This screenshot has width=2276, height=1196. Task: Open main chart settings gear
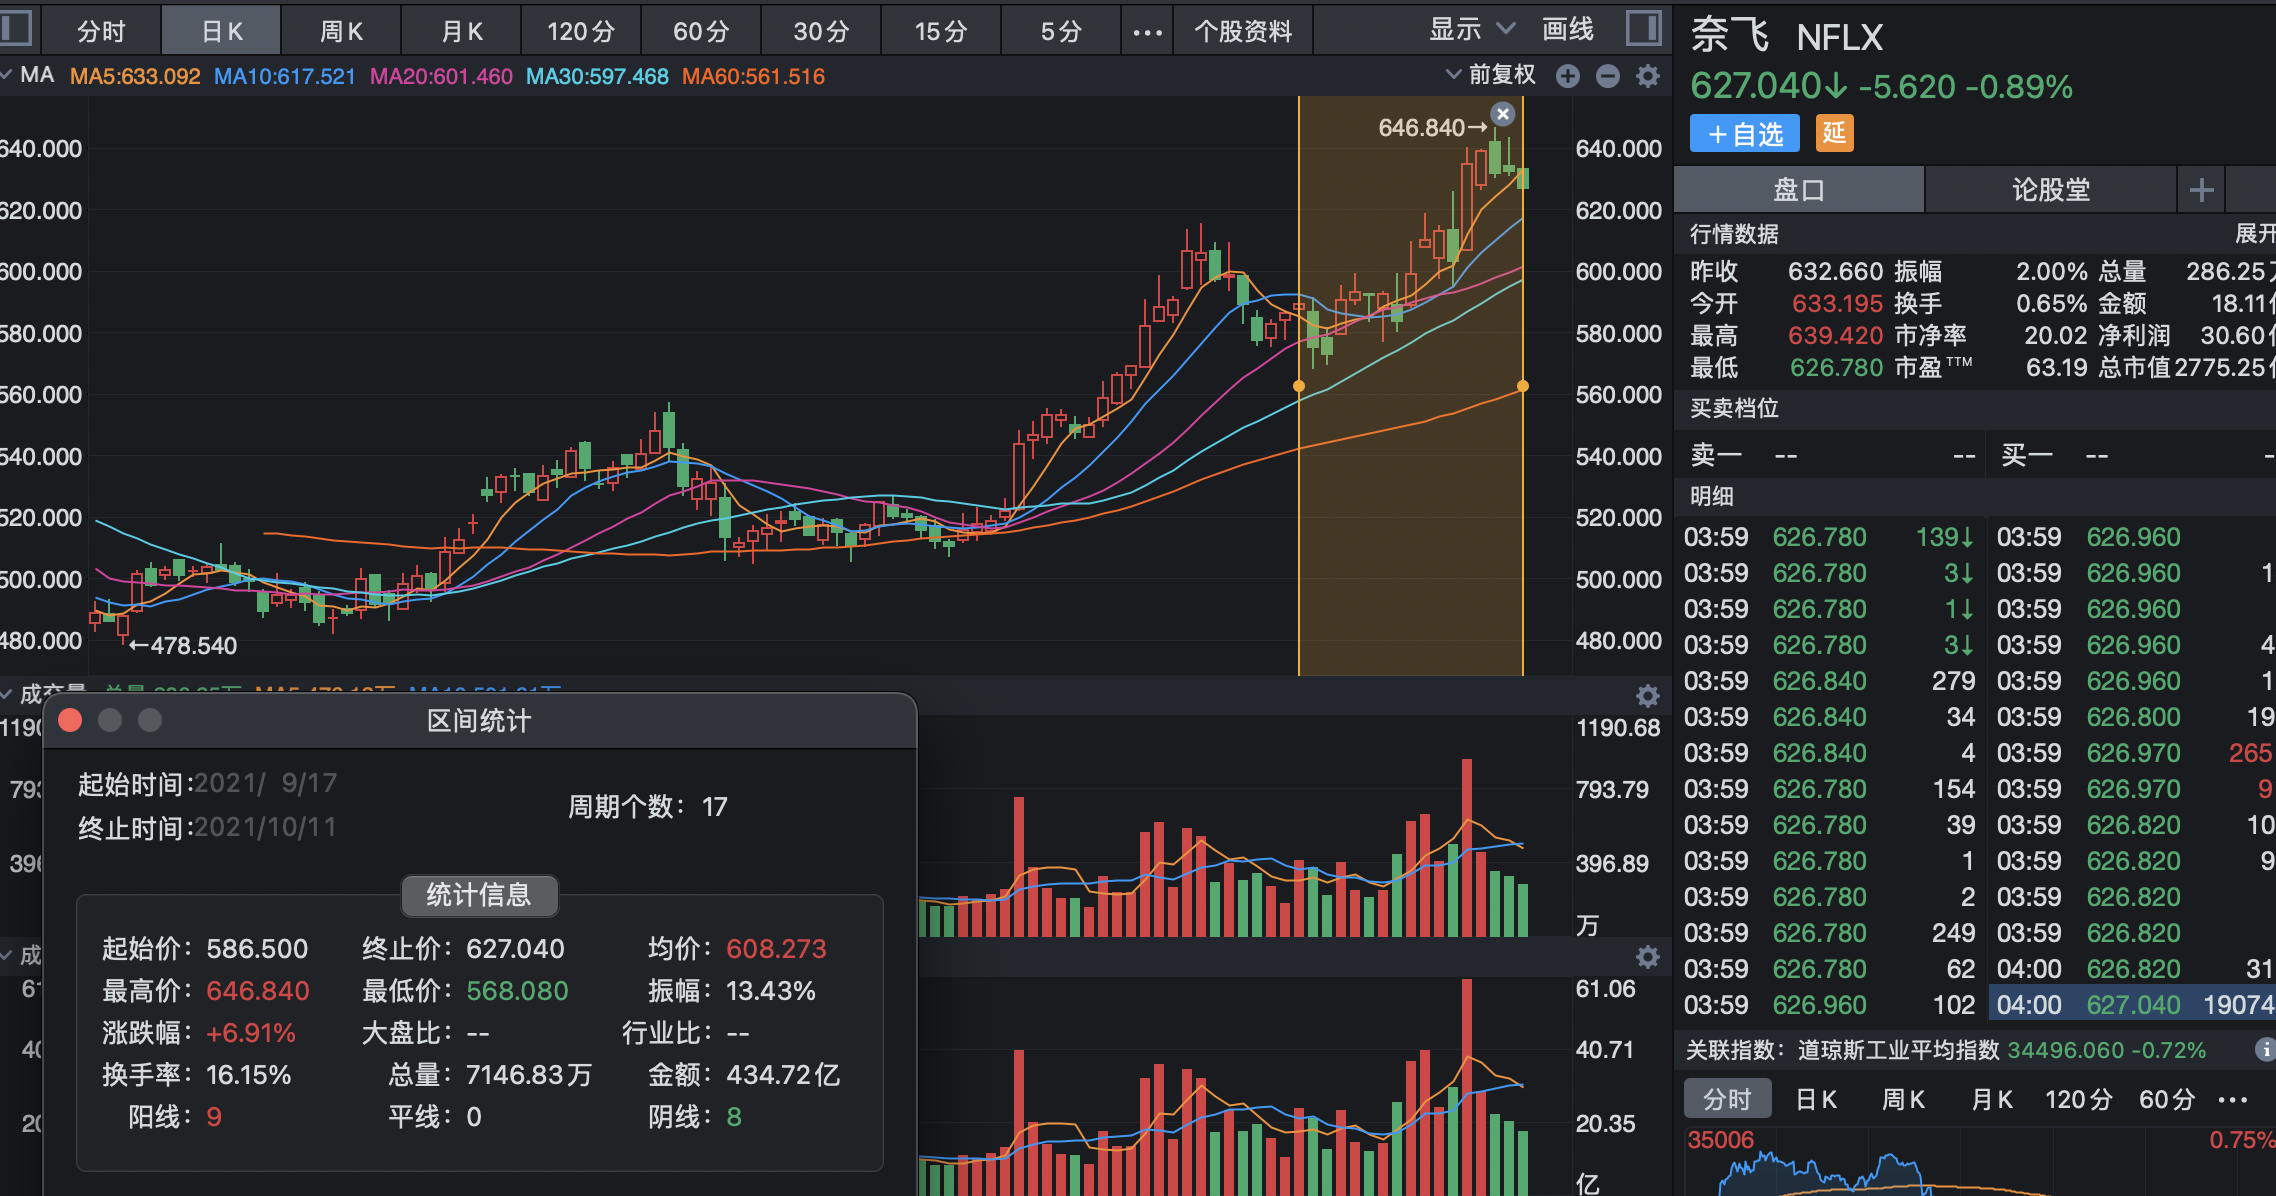pos(1648,76)
